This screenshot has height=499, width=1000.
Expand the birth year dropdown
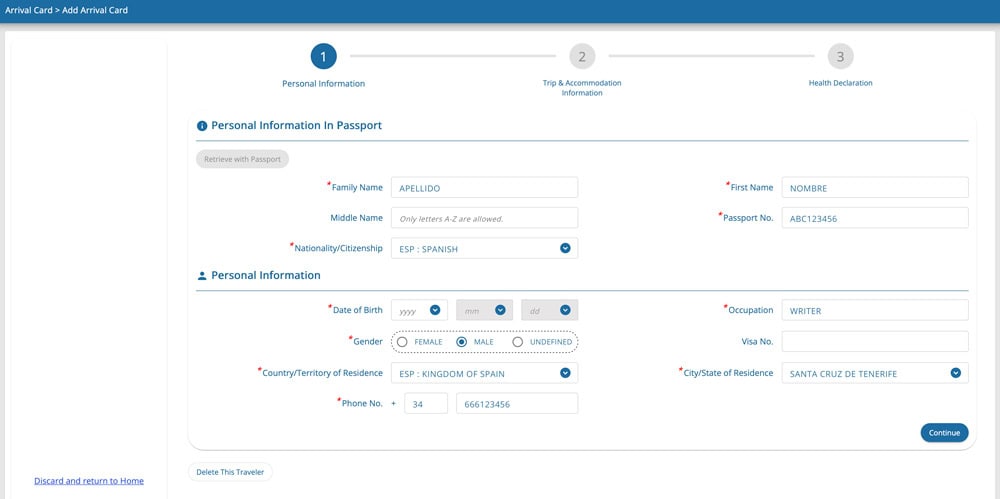[x=419, y=311]
